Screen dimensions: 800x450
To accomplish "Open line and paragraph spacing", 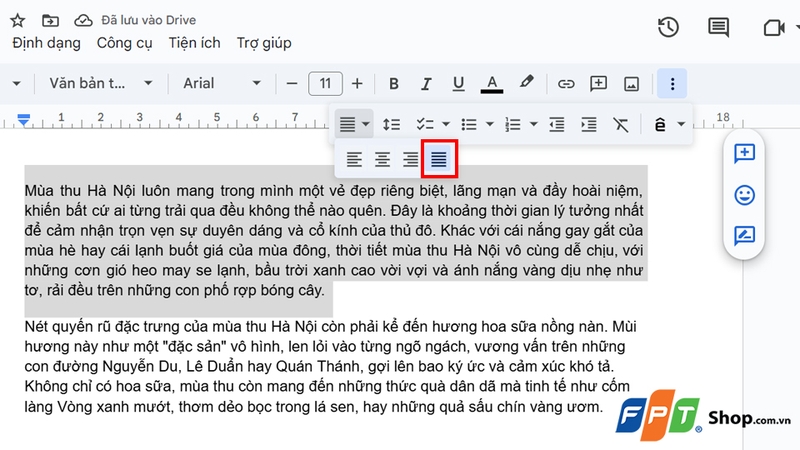I will 391,124.
